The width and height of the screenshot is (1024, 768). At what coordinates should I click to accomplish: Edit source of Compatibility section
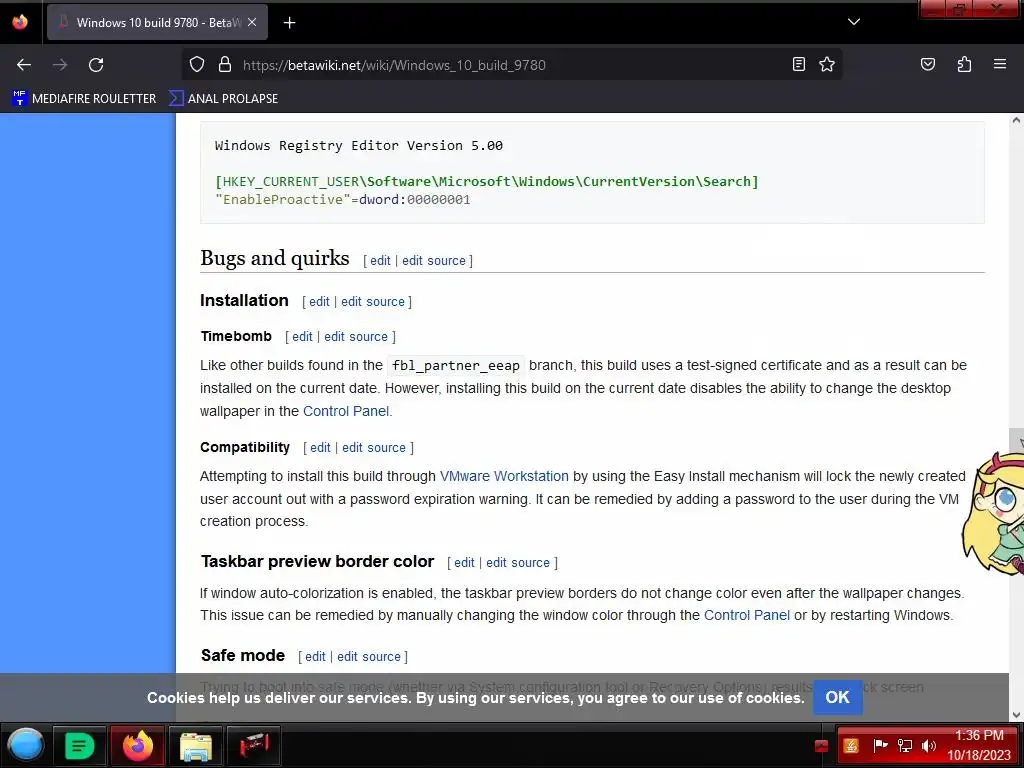pos(374,448)
